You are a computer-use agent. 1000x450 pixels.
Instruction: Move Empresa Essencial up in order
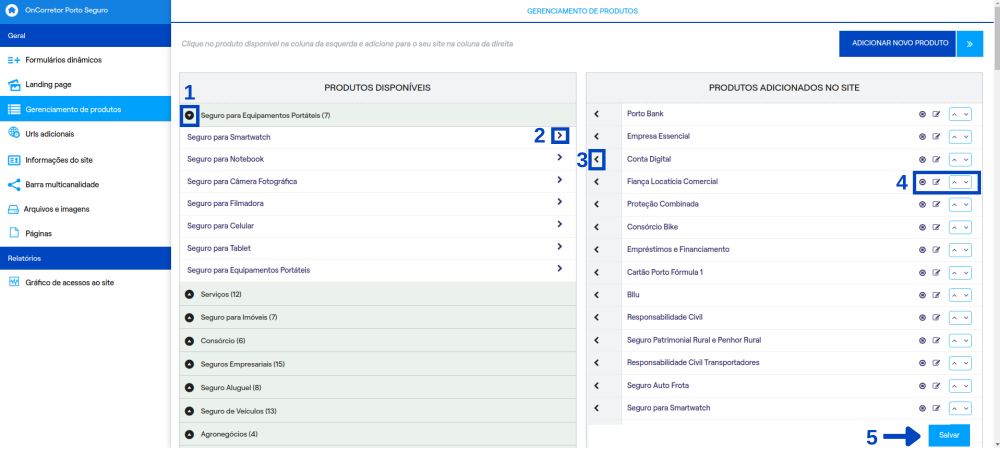pyautogui.click(x=955, y=136)
